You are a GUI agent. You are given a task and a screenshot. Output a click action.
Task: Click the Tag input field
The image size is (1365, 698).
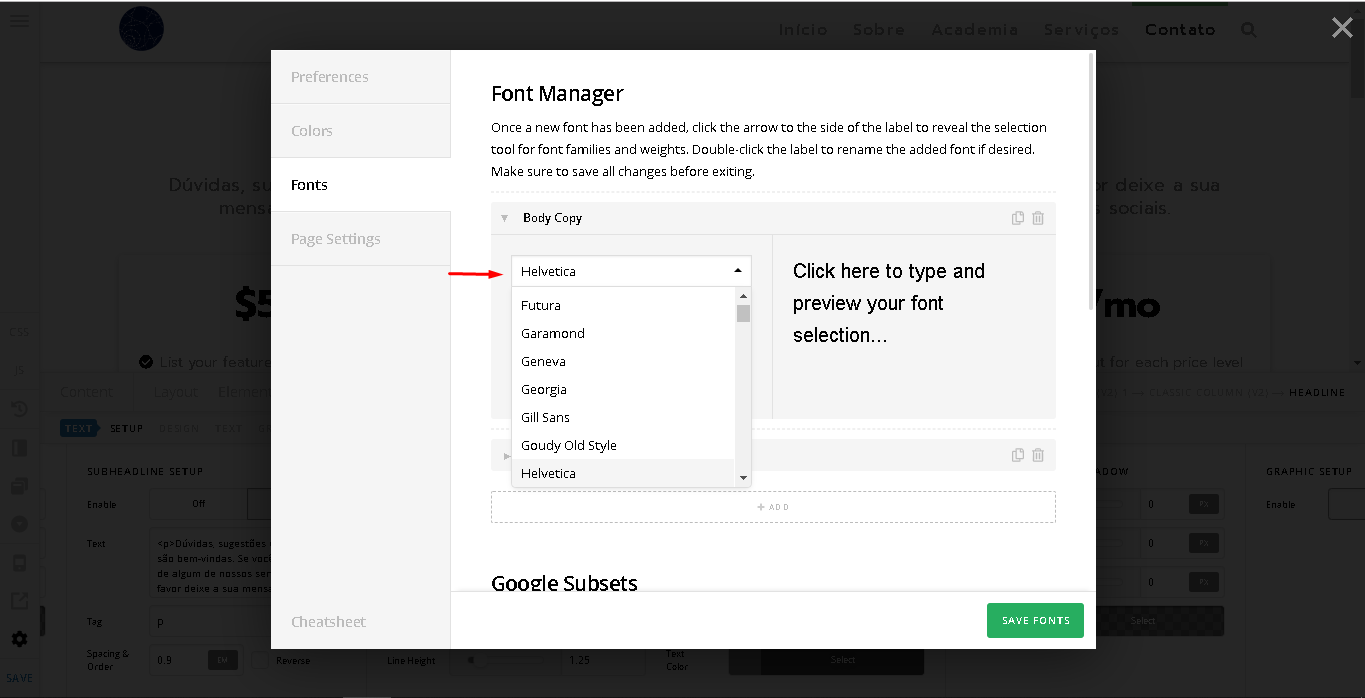click(x=211, y=621)
